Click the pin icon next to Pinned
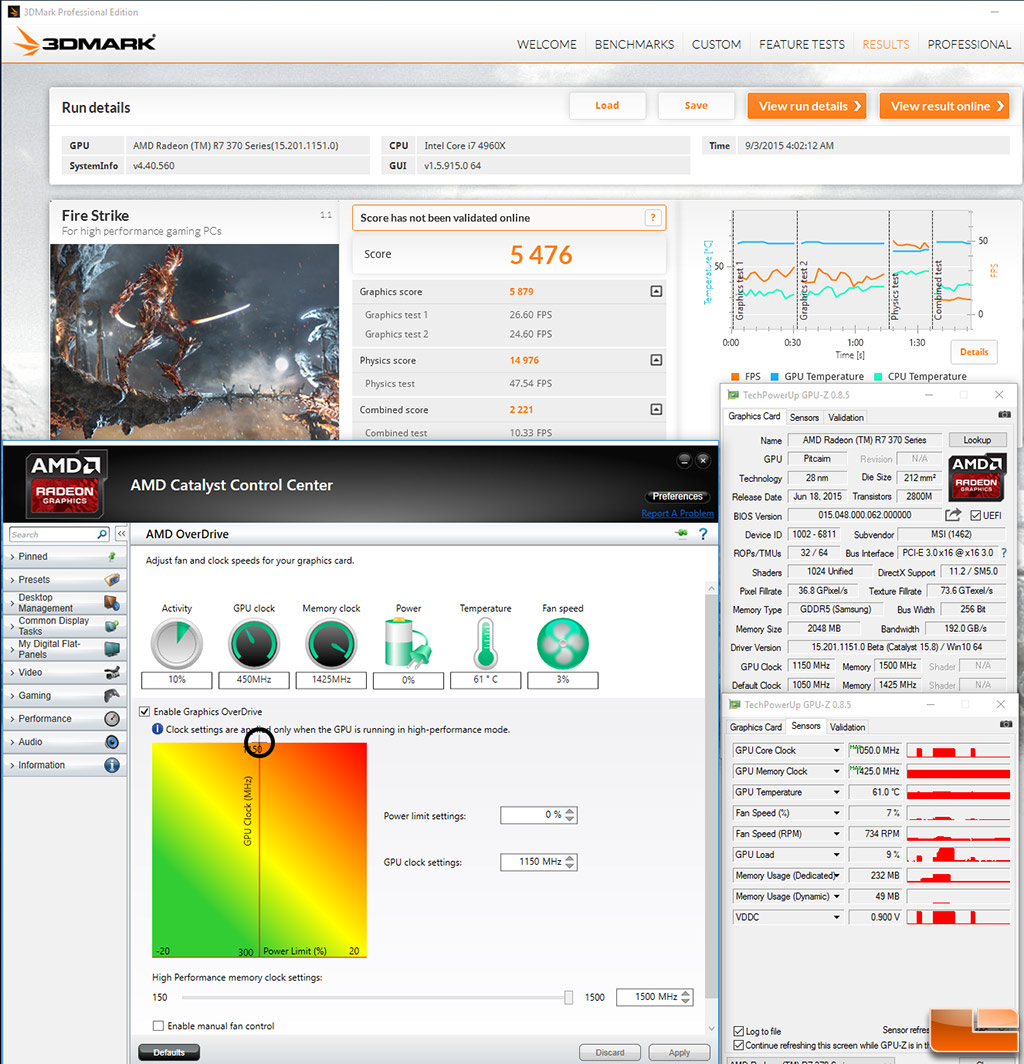The width and height of the screenshot is (1024, 1064). 112,556
